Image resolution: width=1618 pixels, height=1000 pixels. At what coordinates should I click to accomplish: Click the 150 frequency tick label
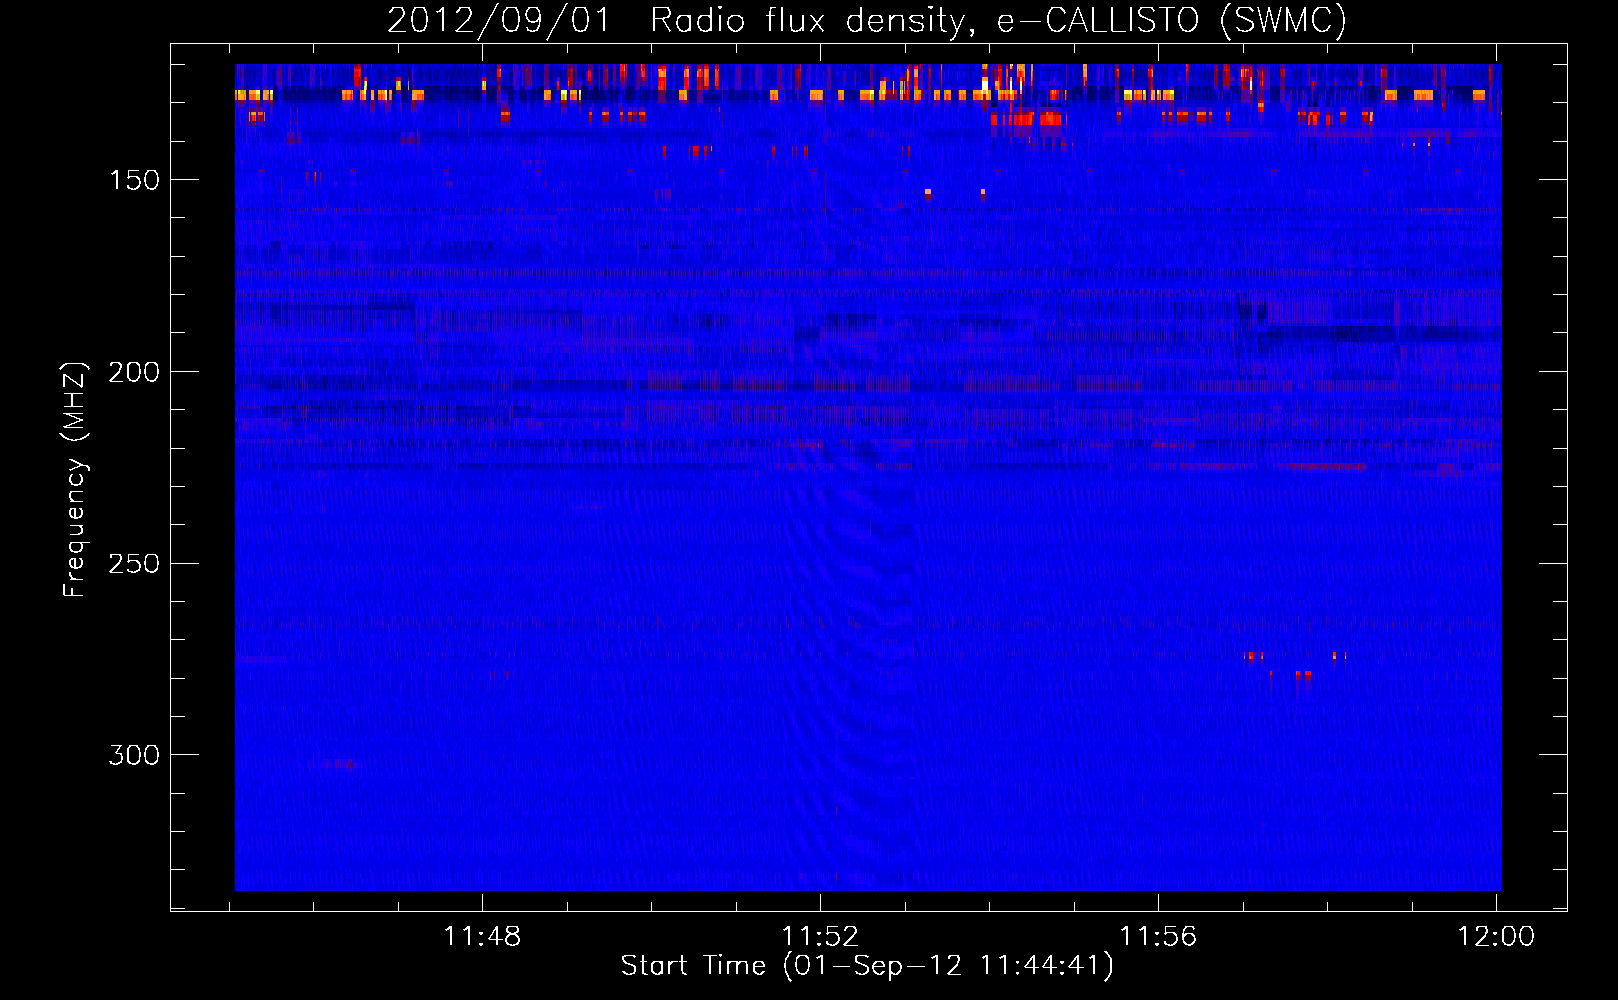[x=135, y=180]
